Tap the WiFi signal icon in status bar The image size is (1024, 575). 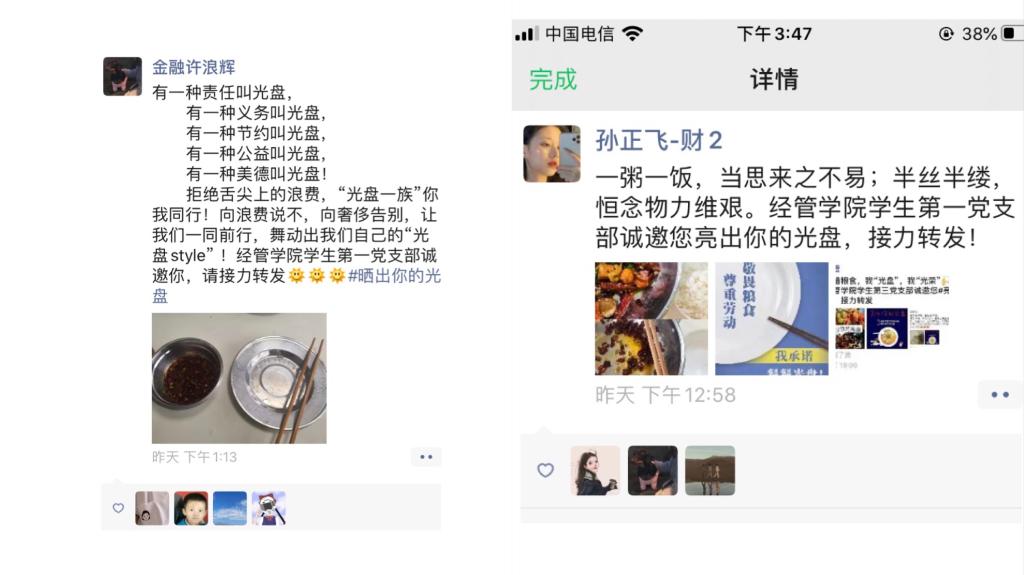click(x=632, y=33)
